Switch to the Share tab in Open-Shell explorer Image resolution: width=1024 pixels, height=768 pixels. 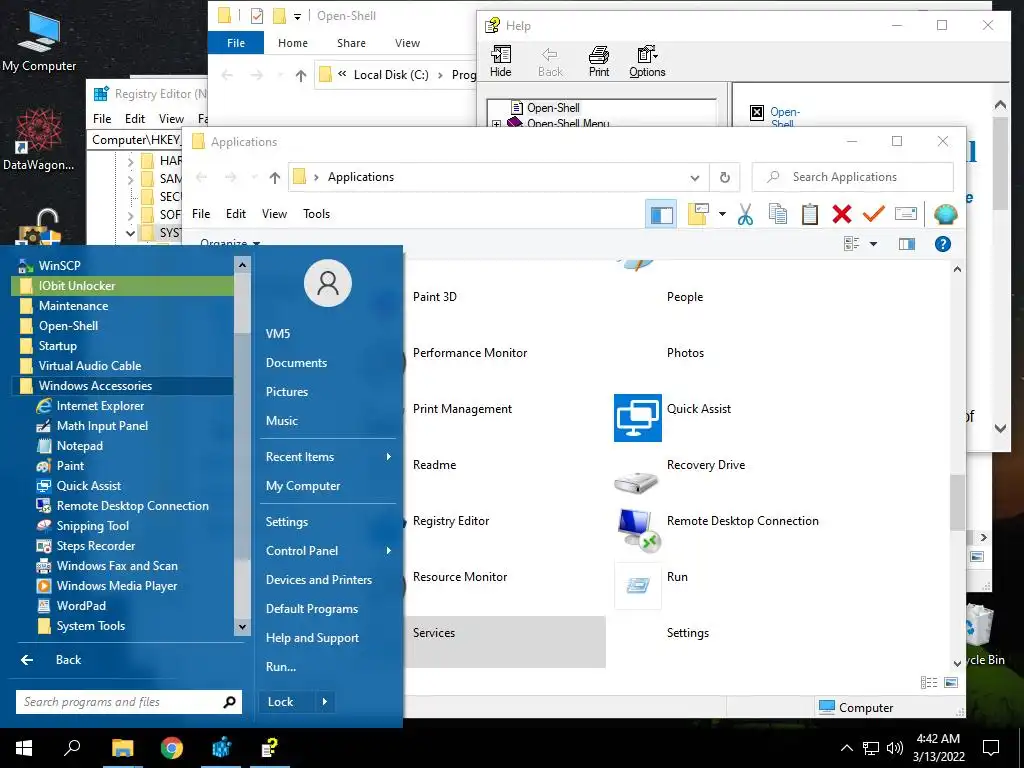(351, 43)
